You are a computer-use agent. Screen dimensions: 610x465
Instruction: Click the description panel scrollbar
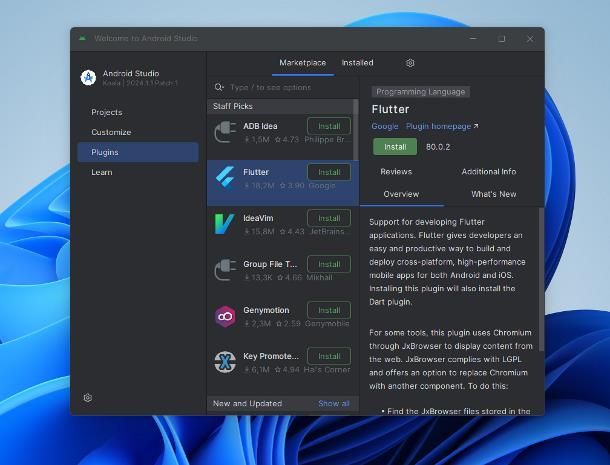pyautogui.click(x=541, y=280)
